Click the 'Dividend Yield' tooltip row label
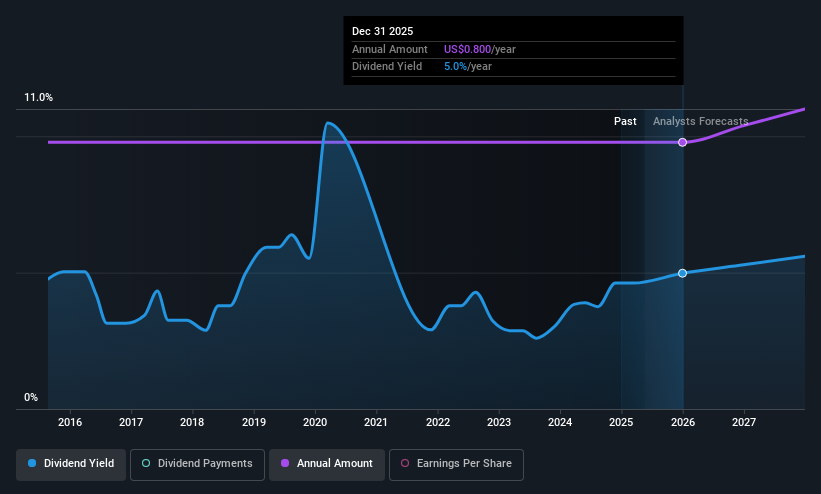Image resolution: width=821 pixels, height=494 pixels. tap(387, 67)
